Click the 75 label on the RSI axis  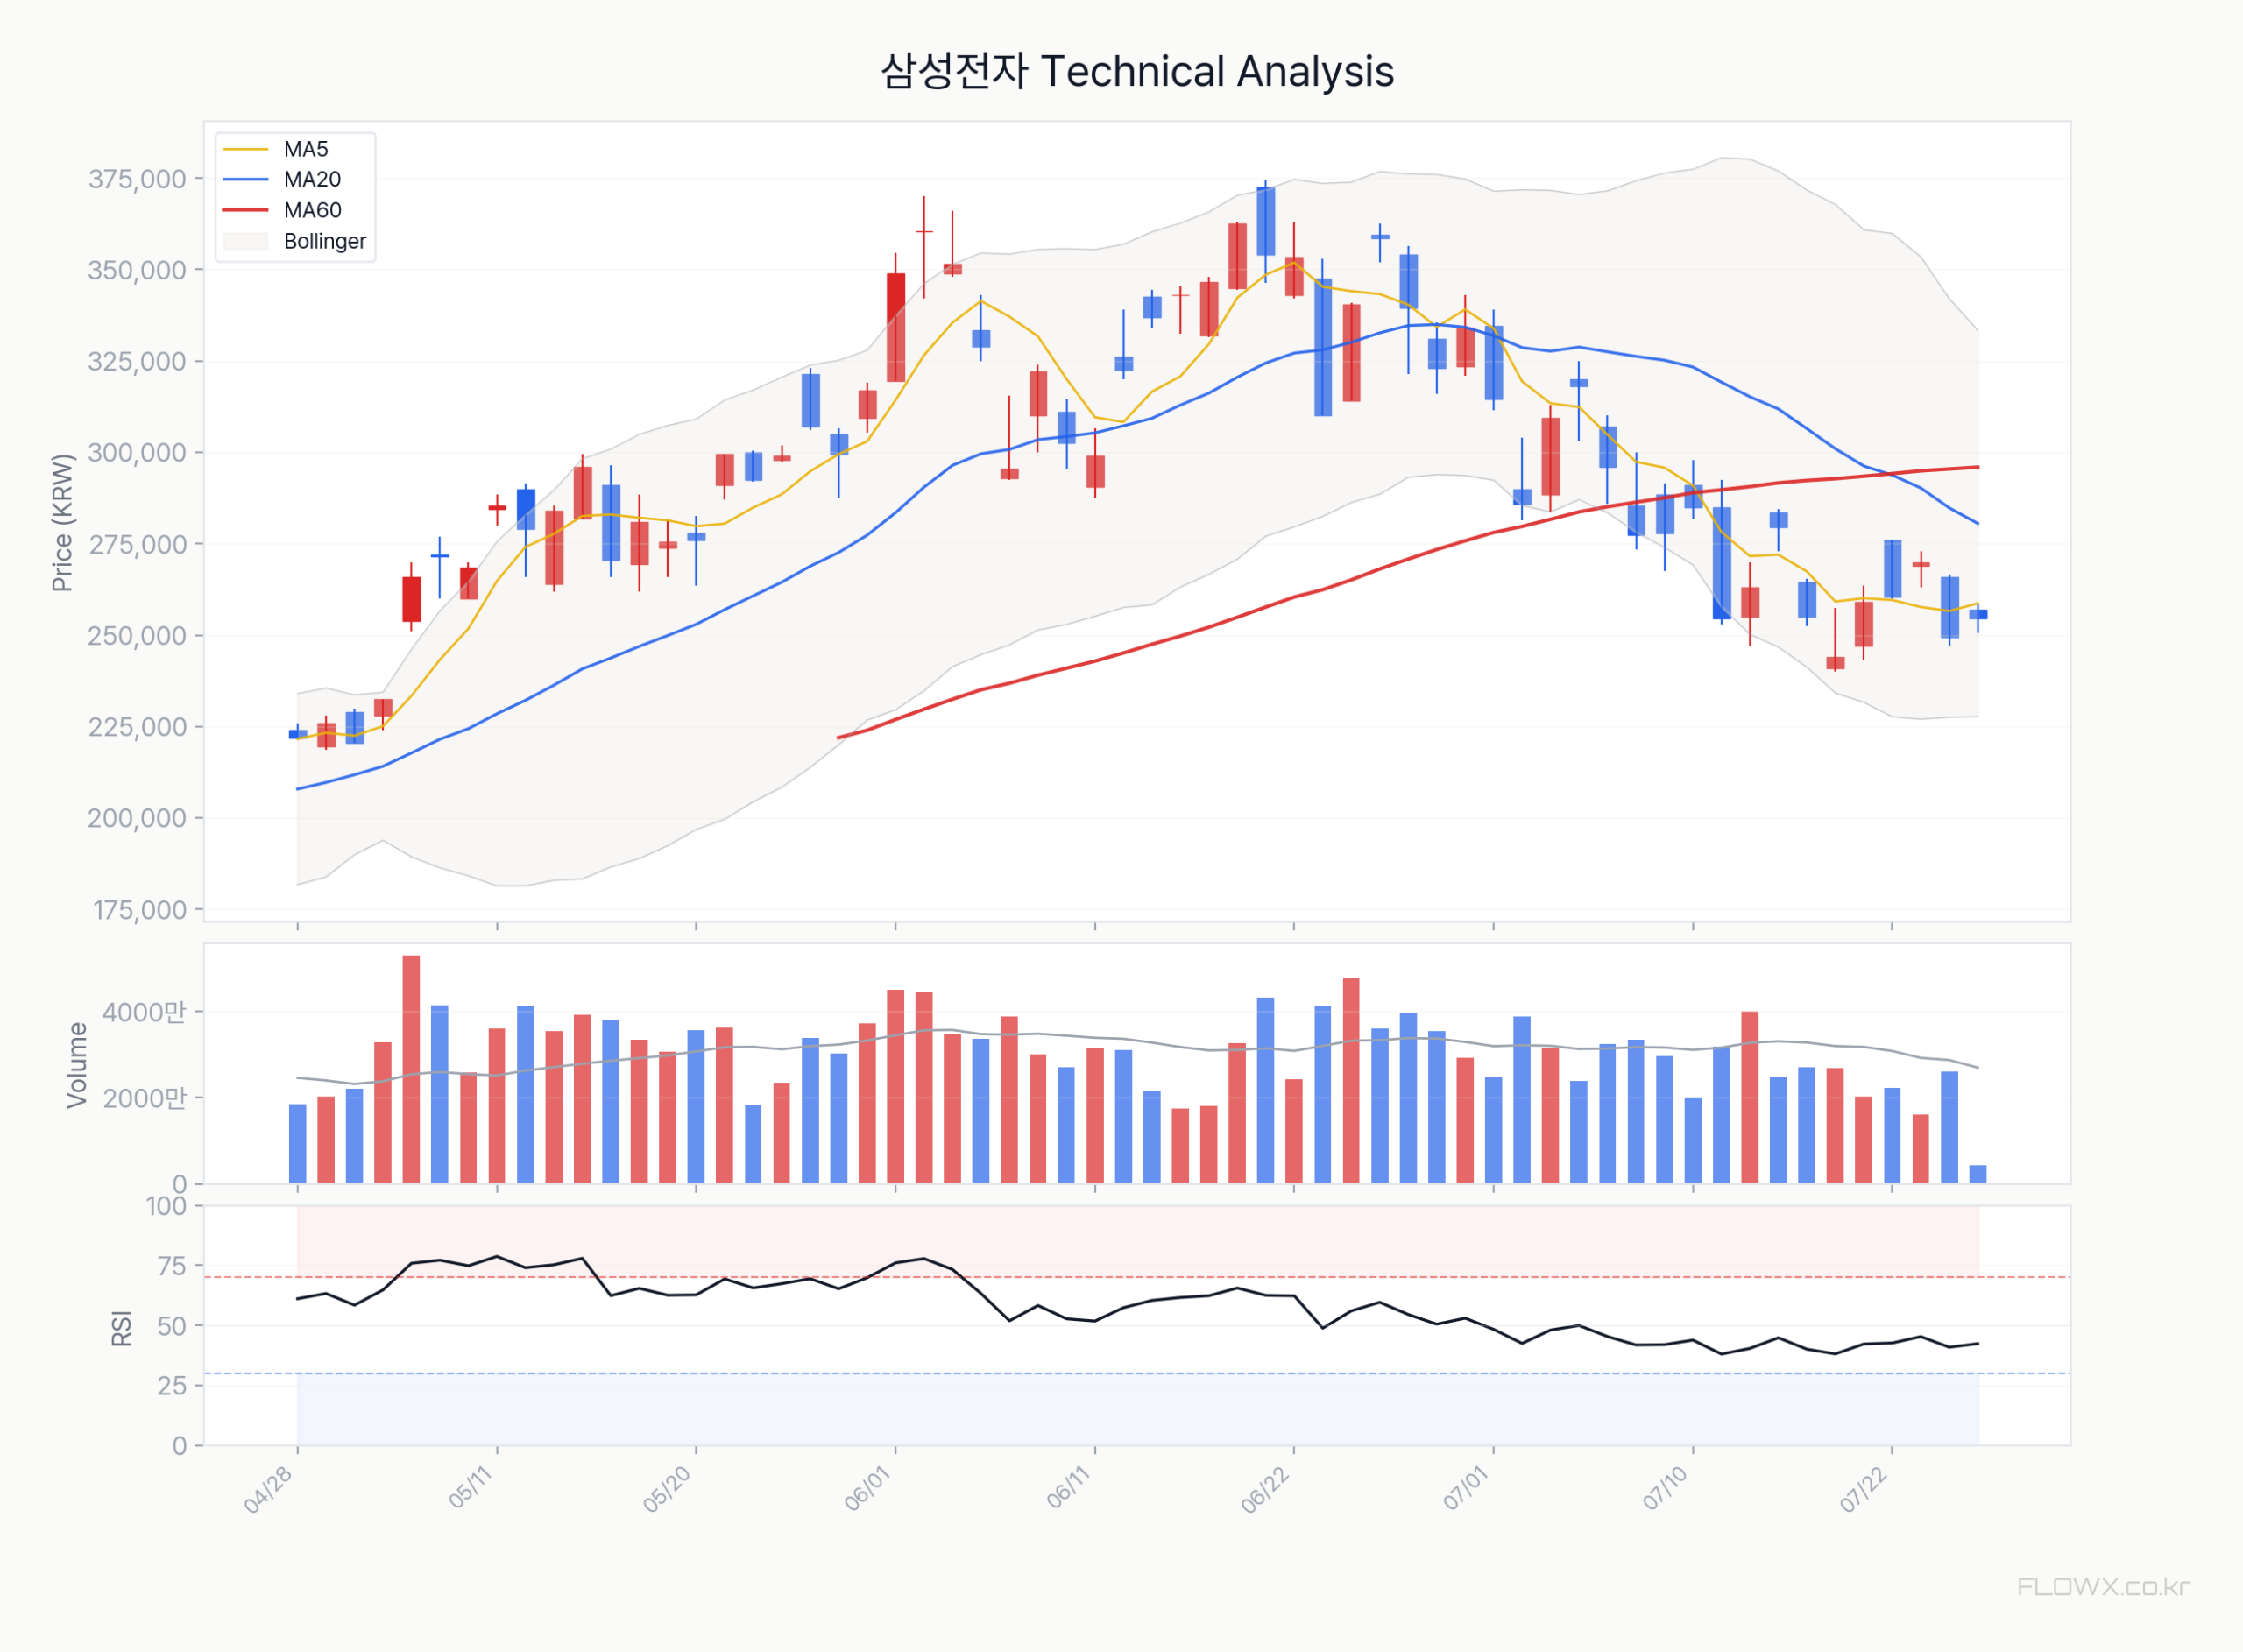pos(172,1266)
